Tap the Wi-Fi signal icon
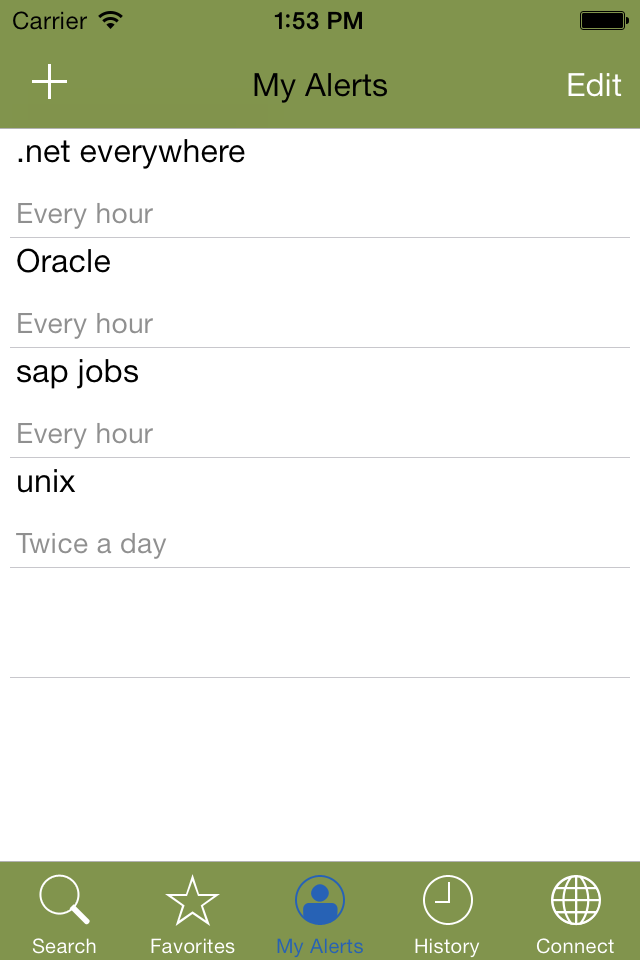640x960 pixels. point(111,20)
